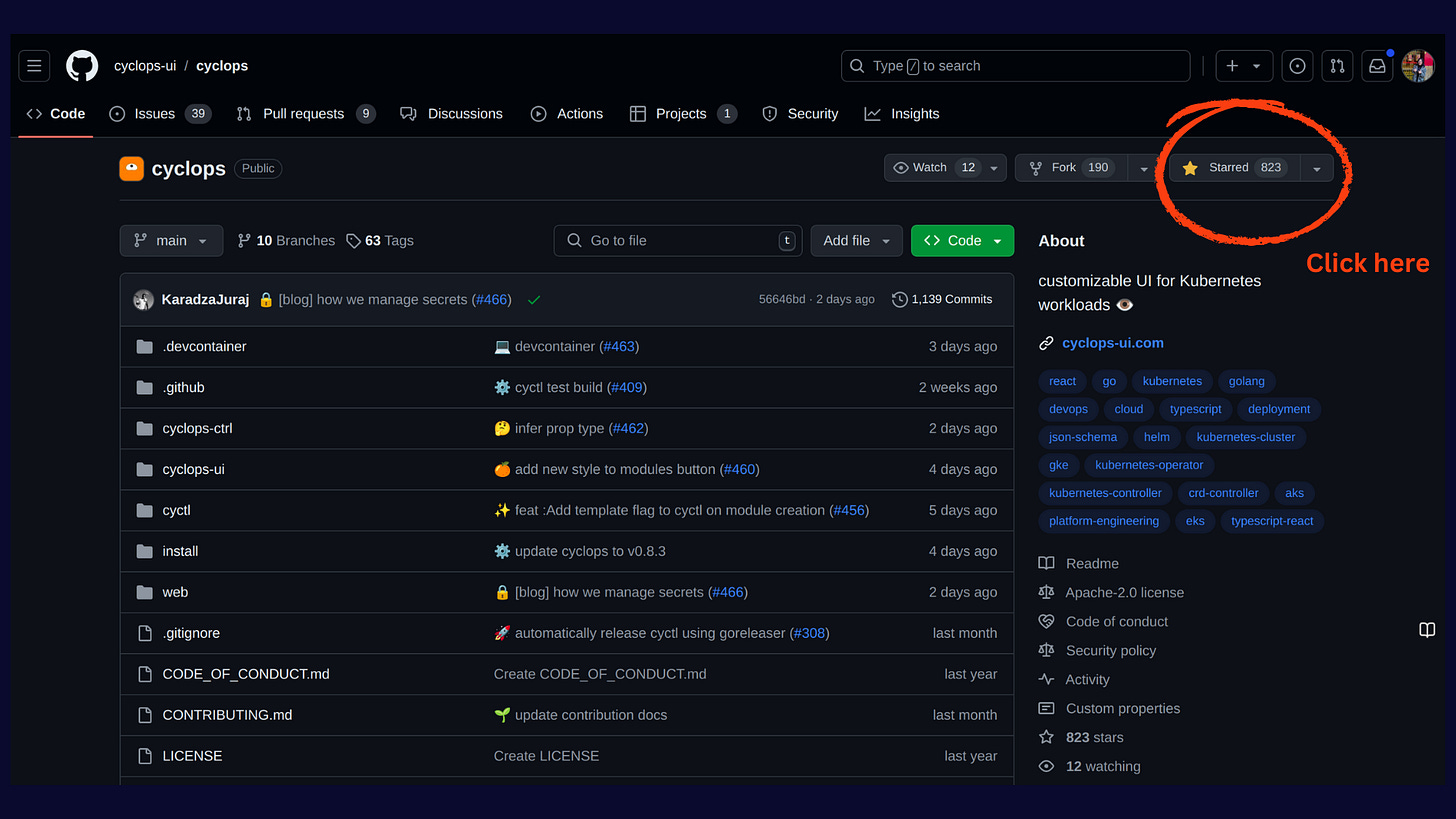This screenshot has height=819, width=1456.
Task: Open the user avatar profile menu
Action: pyautogui.click(x=1418, y=66)
